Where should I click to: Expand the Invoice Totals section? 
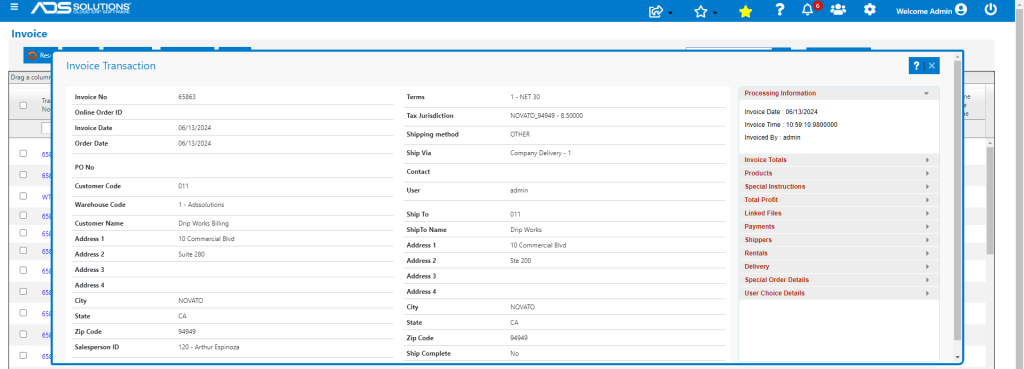(839, 160)
